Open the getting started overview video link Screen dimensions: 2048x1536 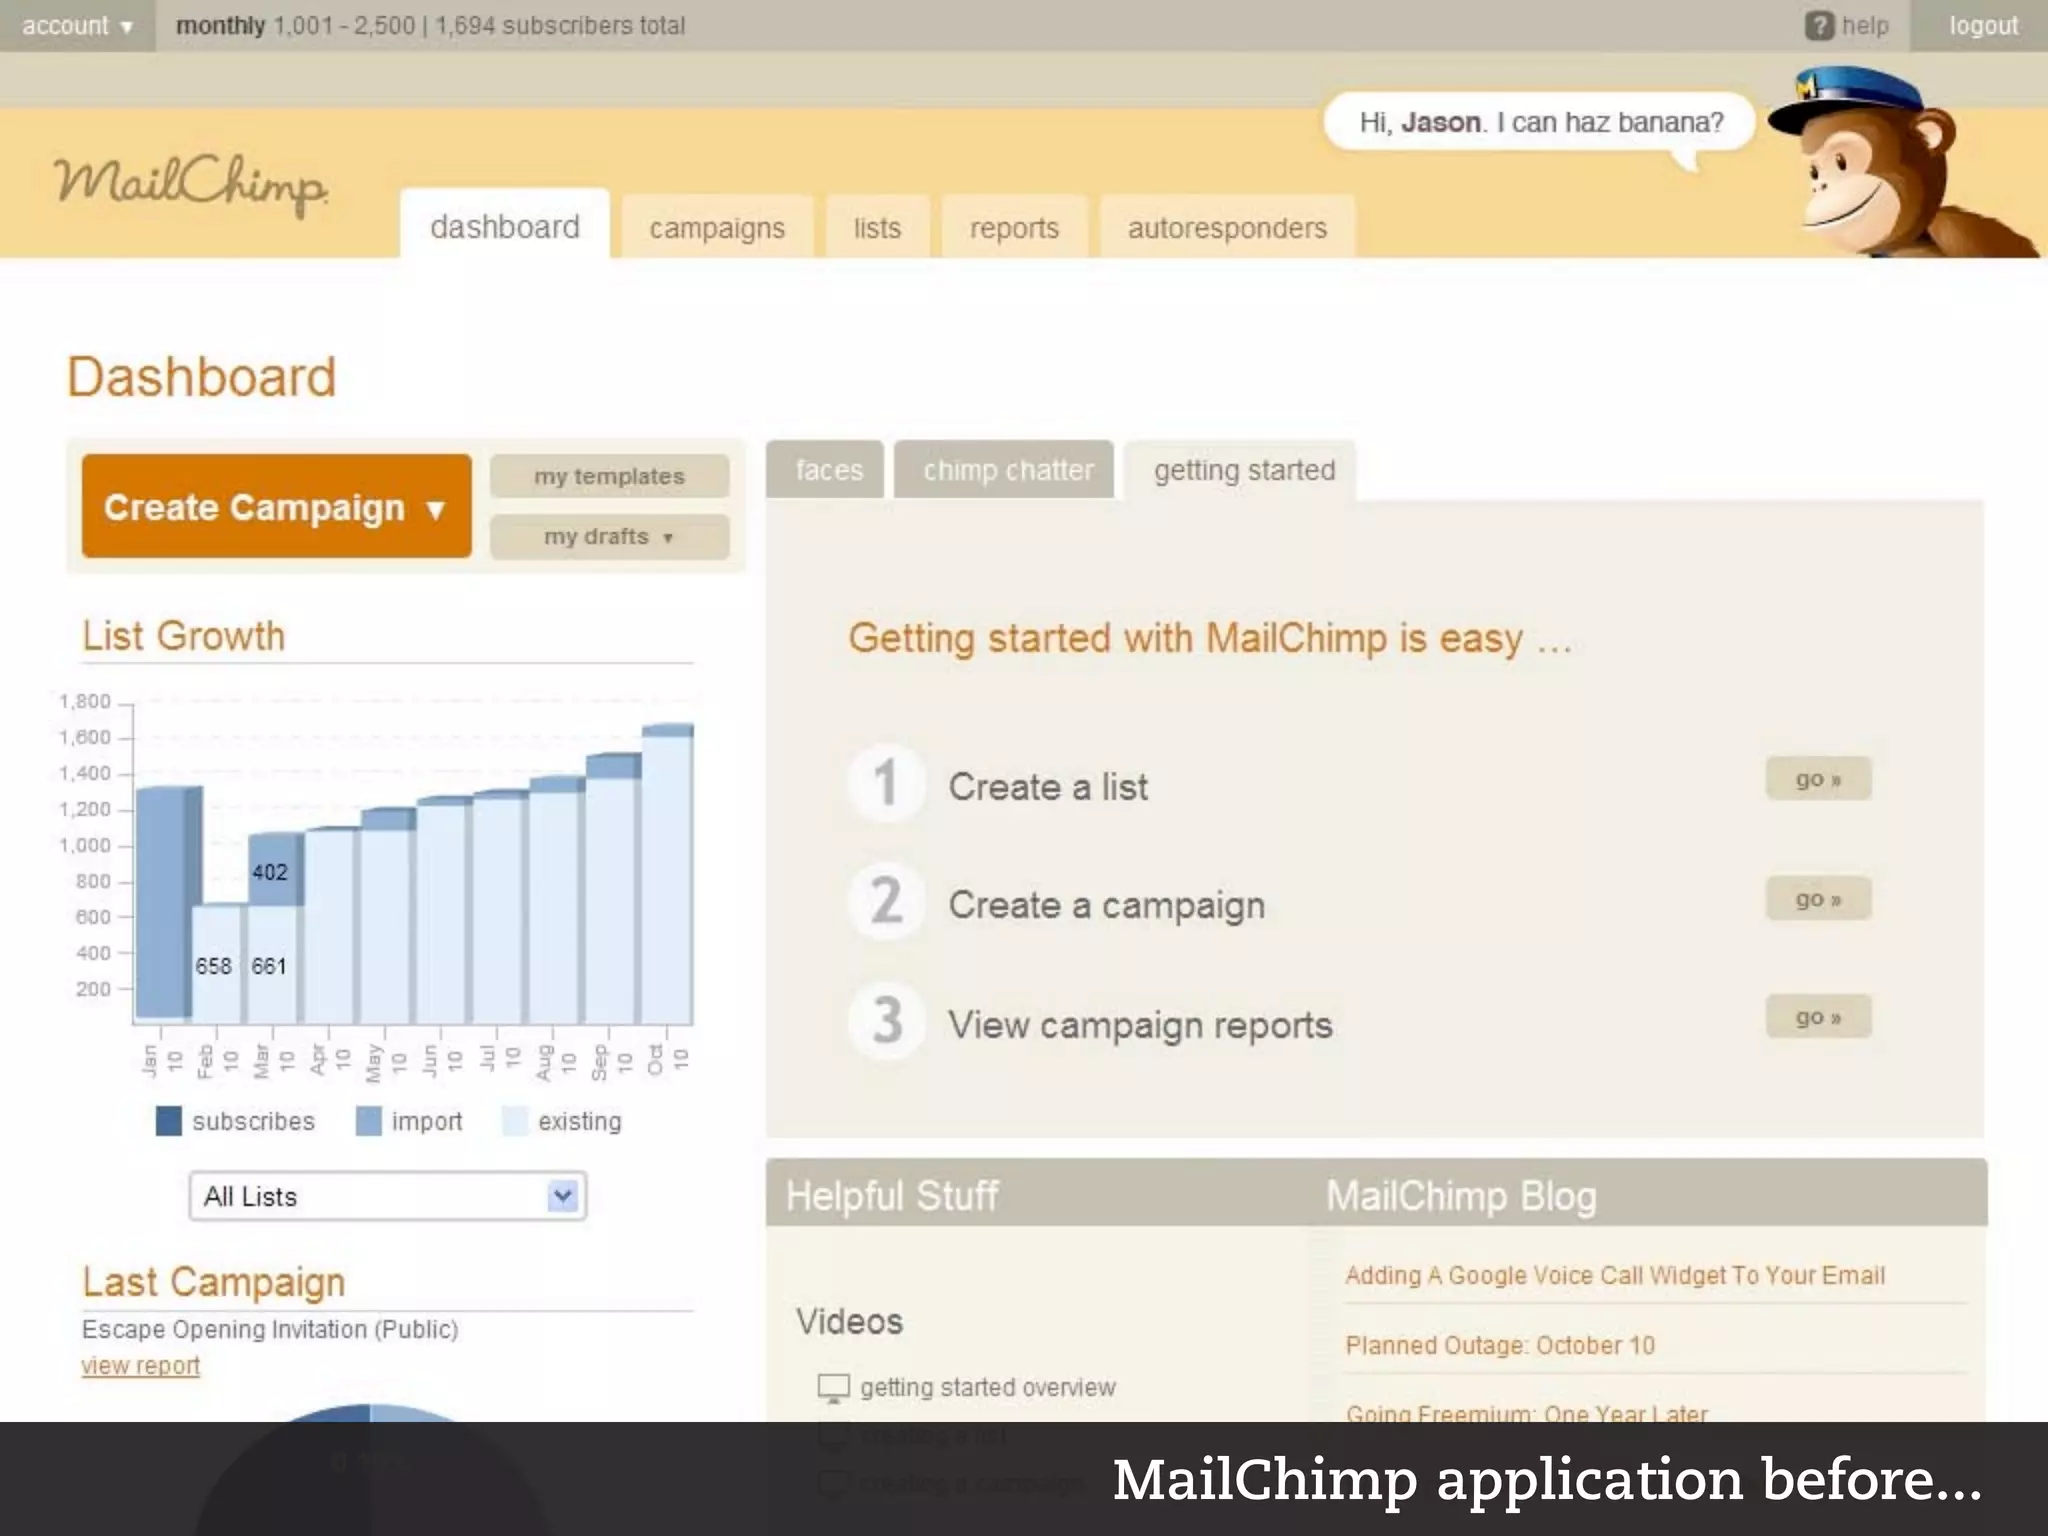(x=987, y=1387)
